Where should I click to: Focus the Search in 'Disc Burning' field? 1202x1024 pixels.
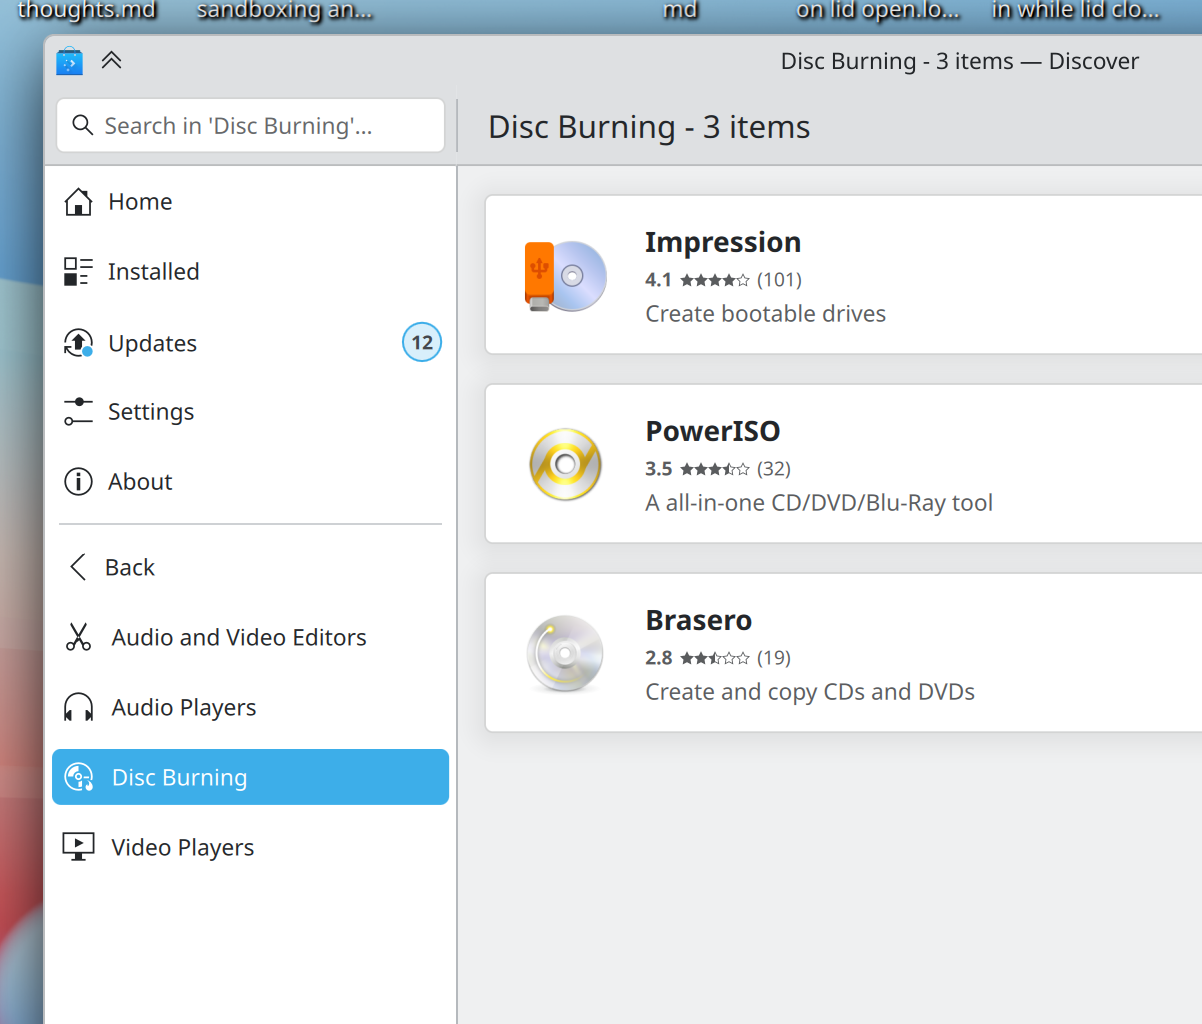[x=251, y=126]
